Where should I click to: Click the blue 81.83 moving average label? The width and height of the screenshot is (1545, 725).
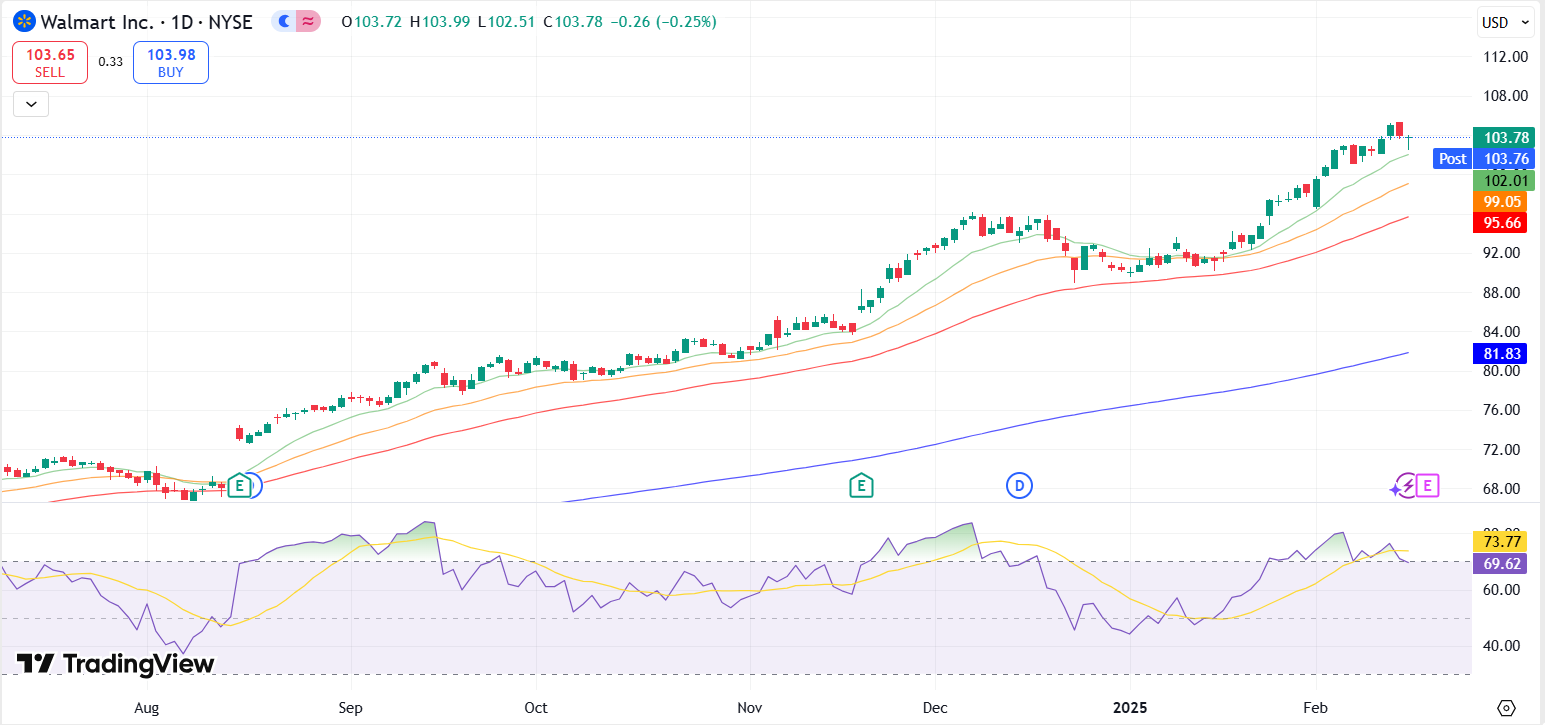click(x=1500, y=353)
